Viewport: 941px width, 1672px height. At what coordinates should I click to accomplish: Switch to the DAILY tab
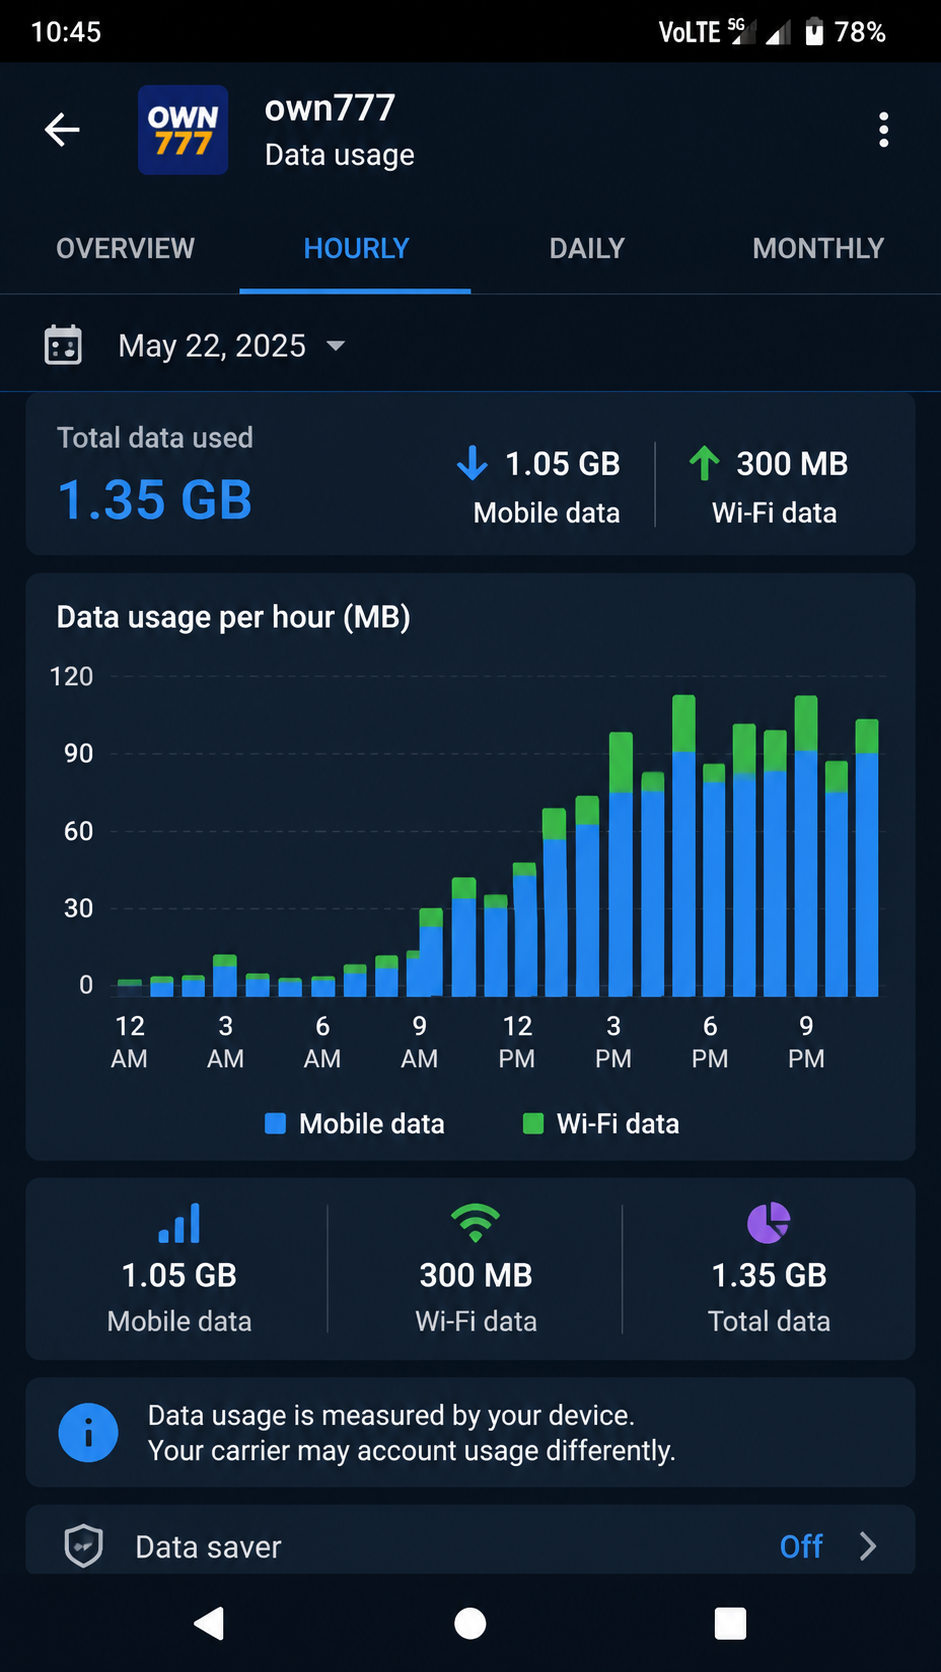pyautogui.click(x=587, y=248)
